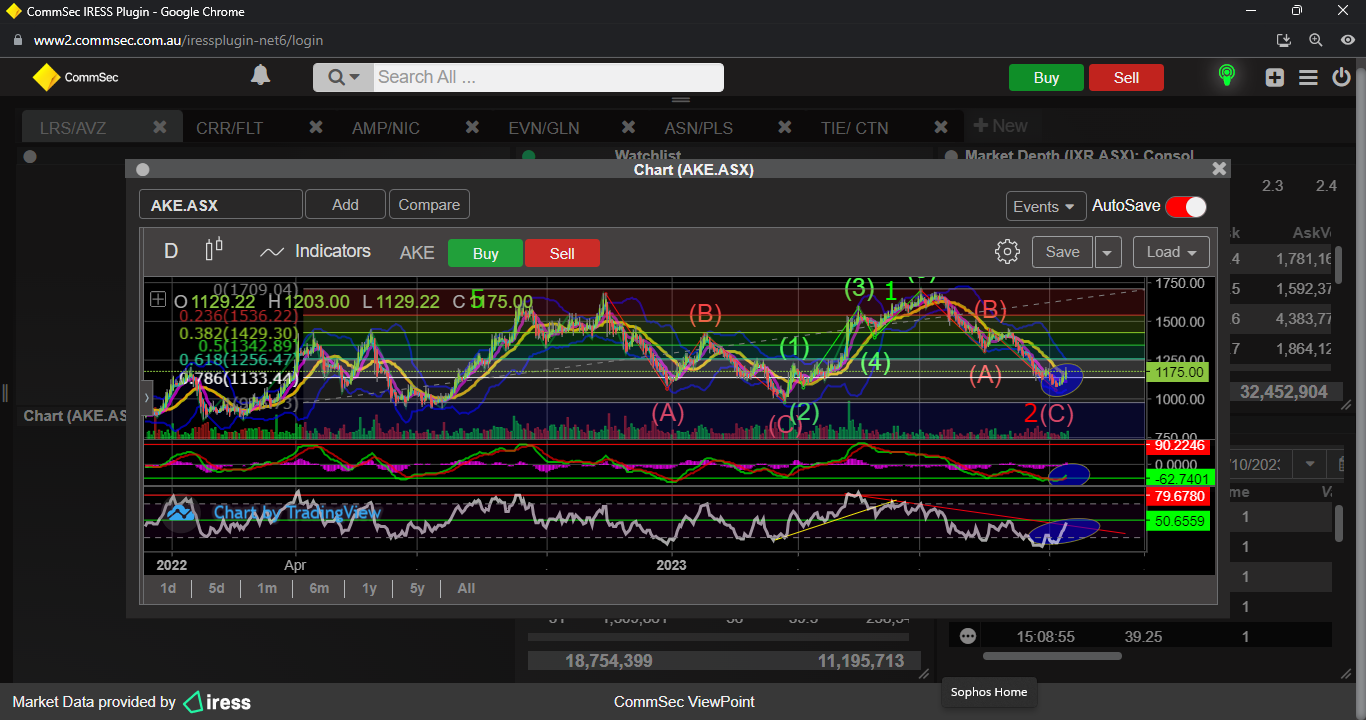The width and height of the screenshot is (1366, 720).
Task: Switch to the ASN/PLS tab
Action: pyautogui.click(x=699, y=128)
